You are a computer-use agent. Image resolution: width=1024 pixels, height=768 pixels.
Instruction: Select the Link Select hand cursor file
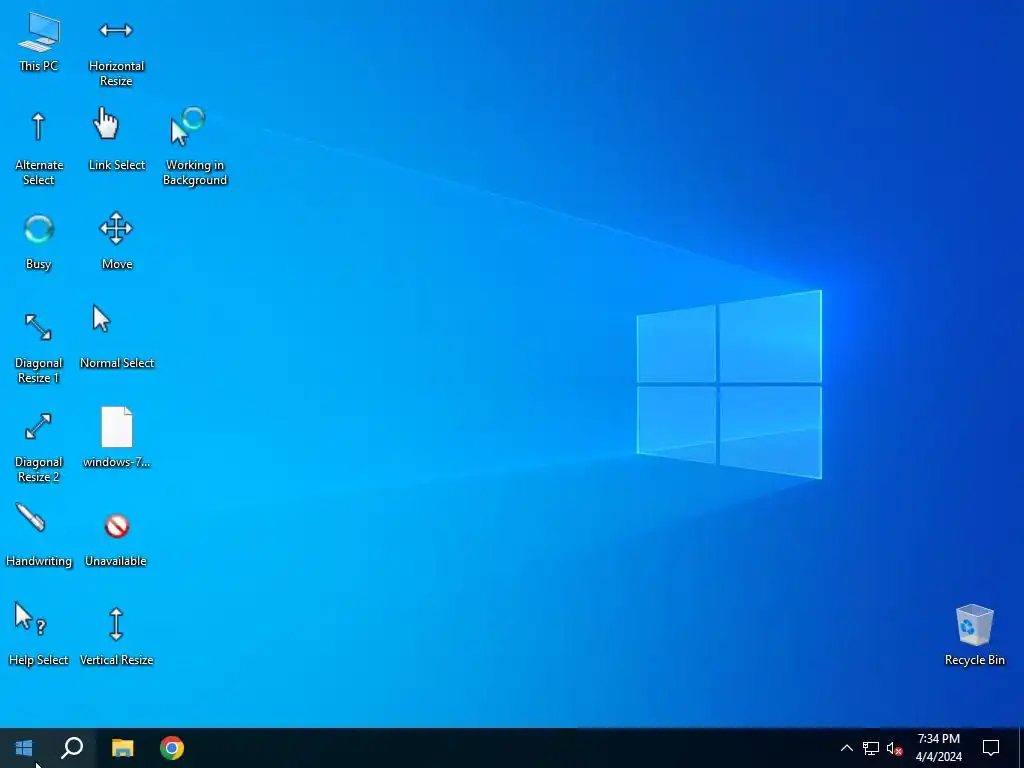116,140
